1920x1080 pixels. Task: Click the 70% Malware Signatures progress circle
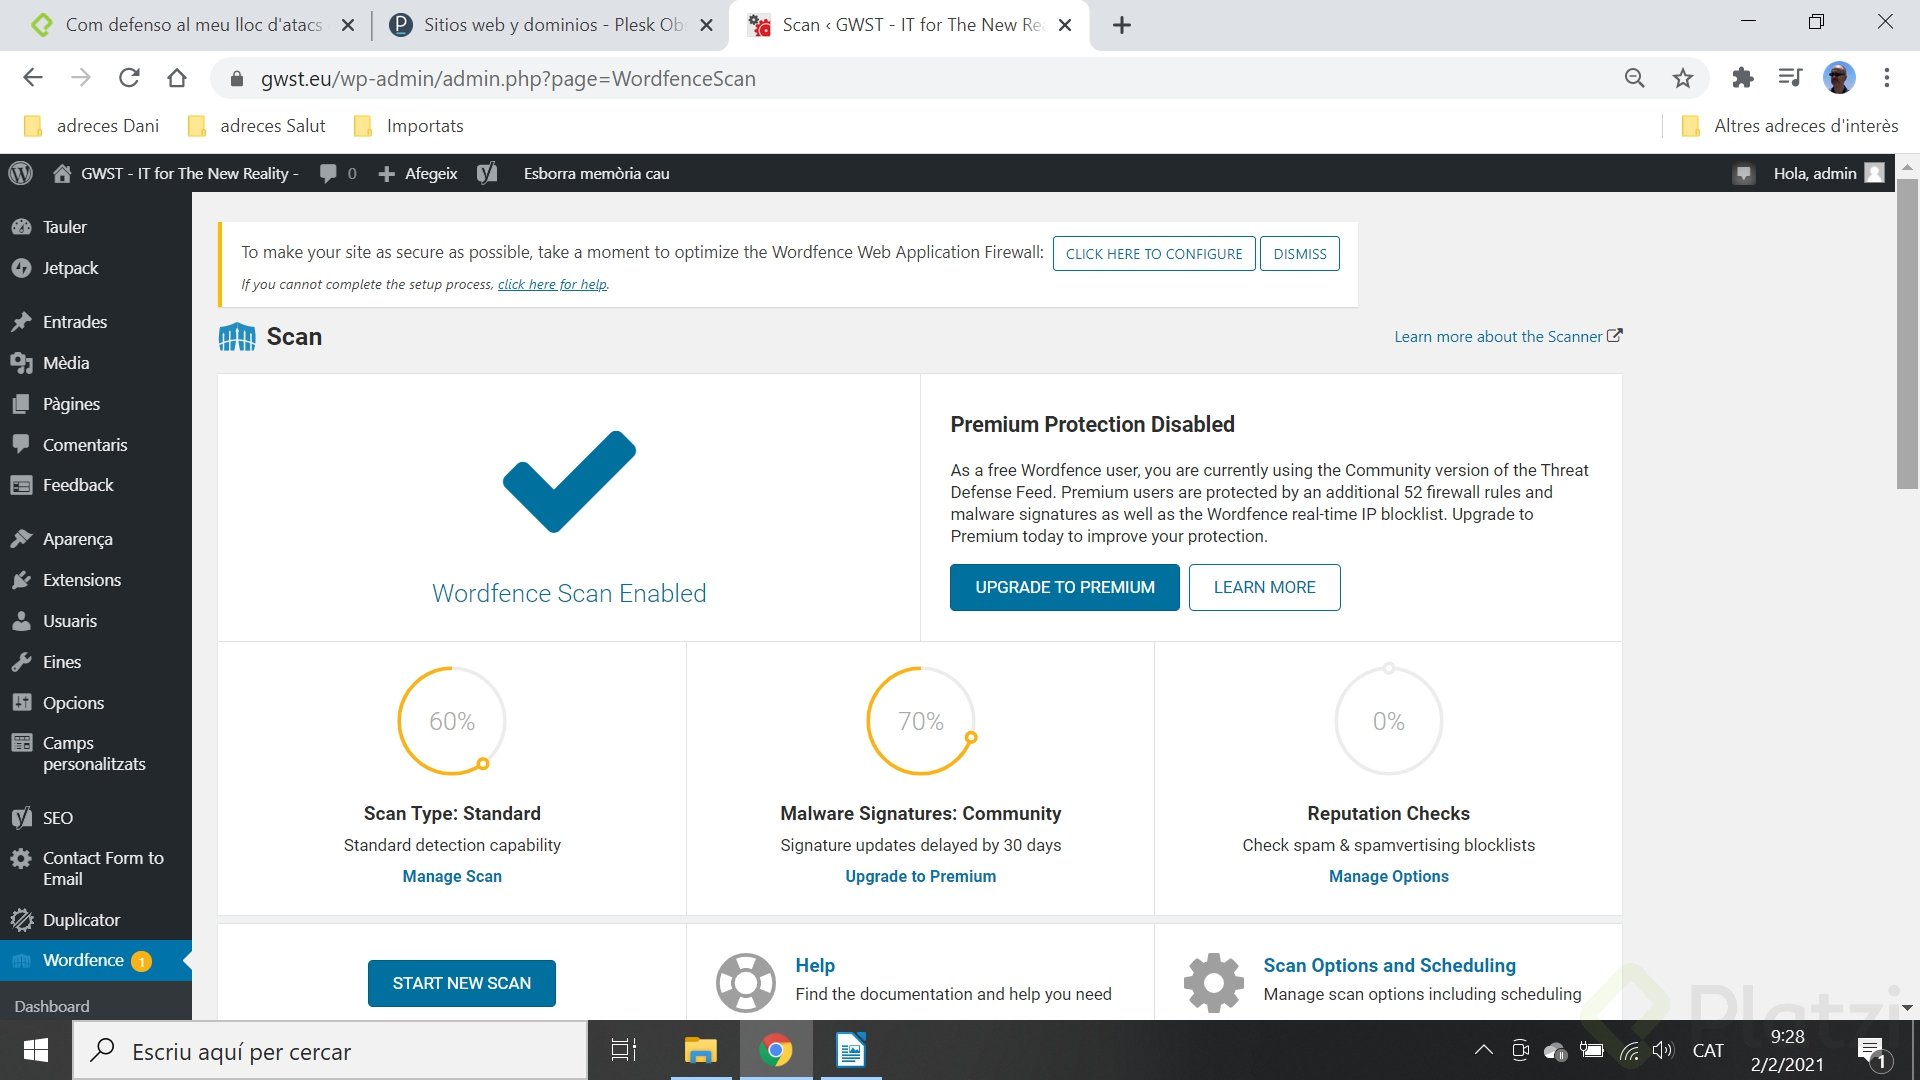click(x=920, y=721)
